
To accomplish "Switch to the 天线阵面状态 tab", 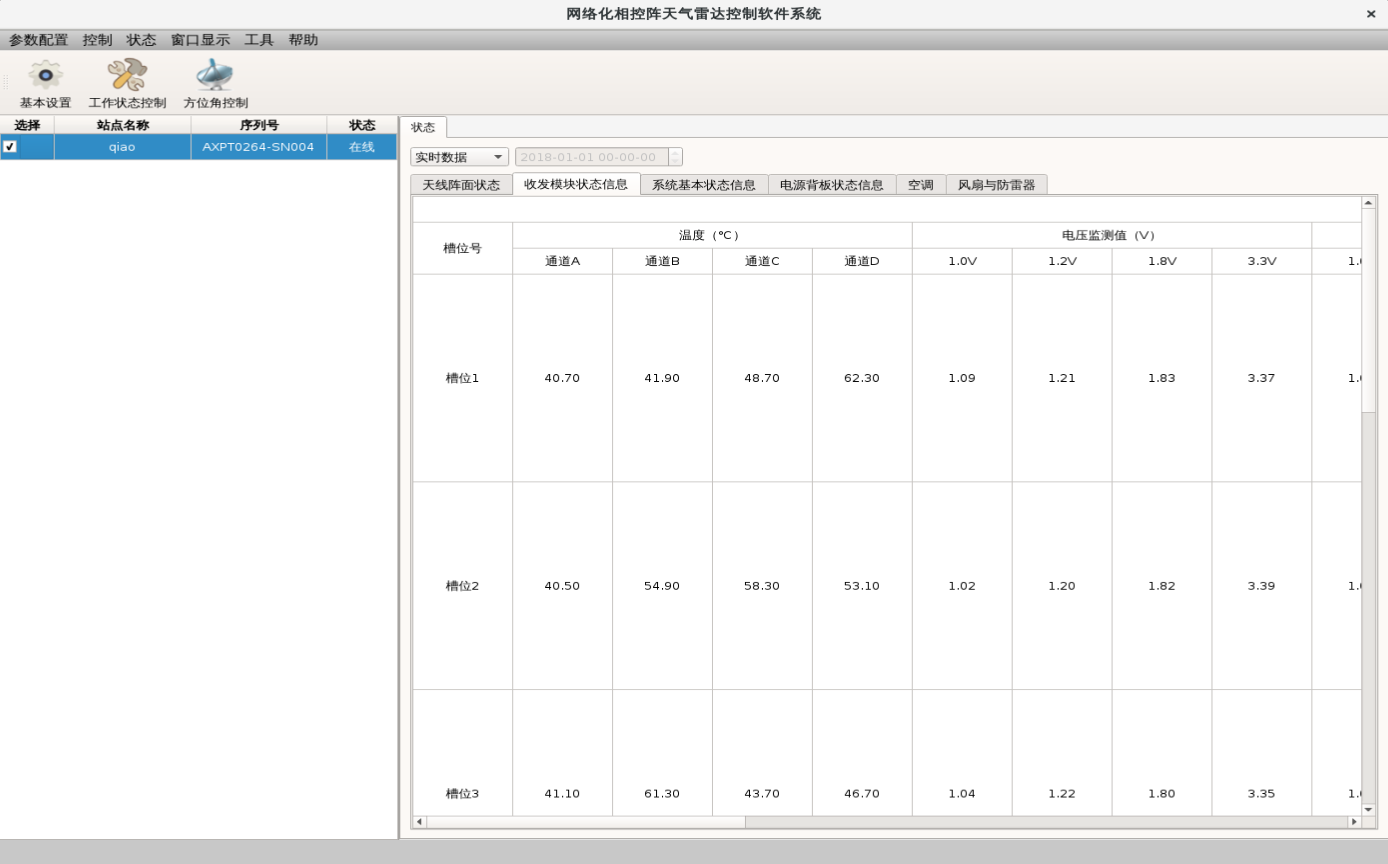I will [461, 185].
